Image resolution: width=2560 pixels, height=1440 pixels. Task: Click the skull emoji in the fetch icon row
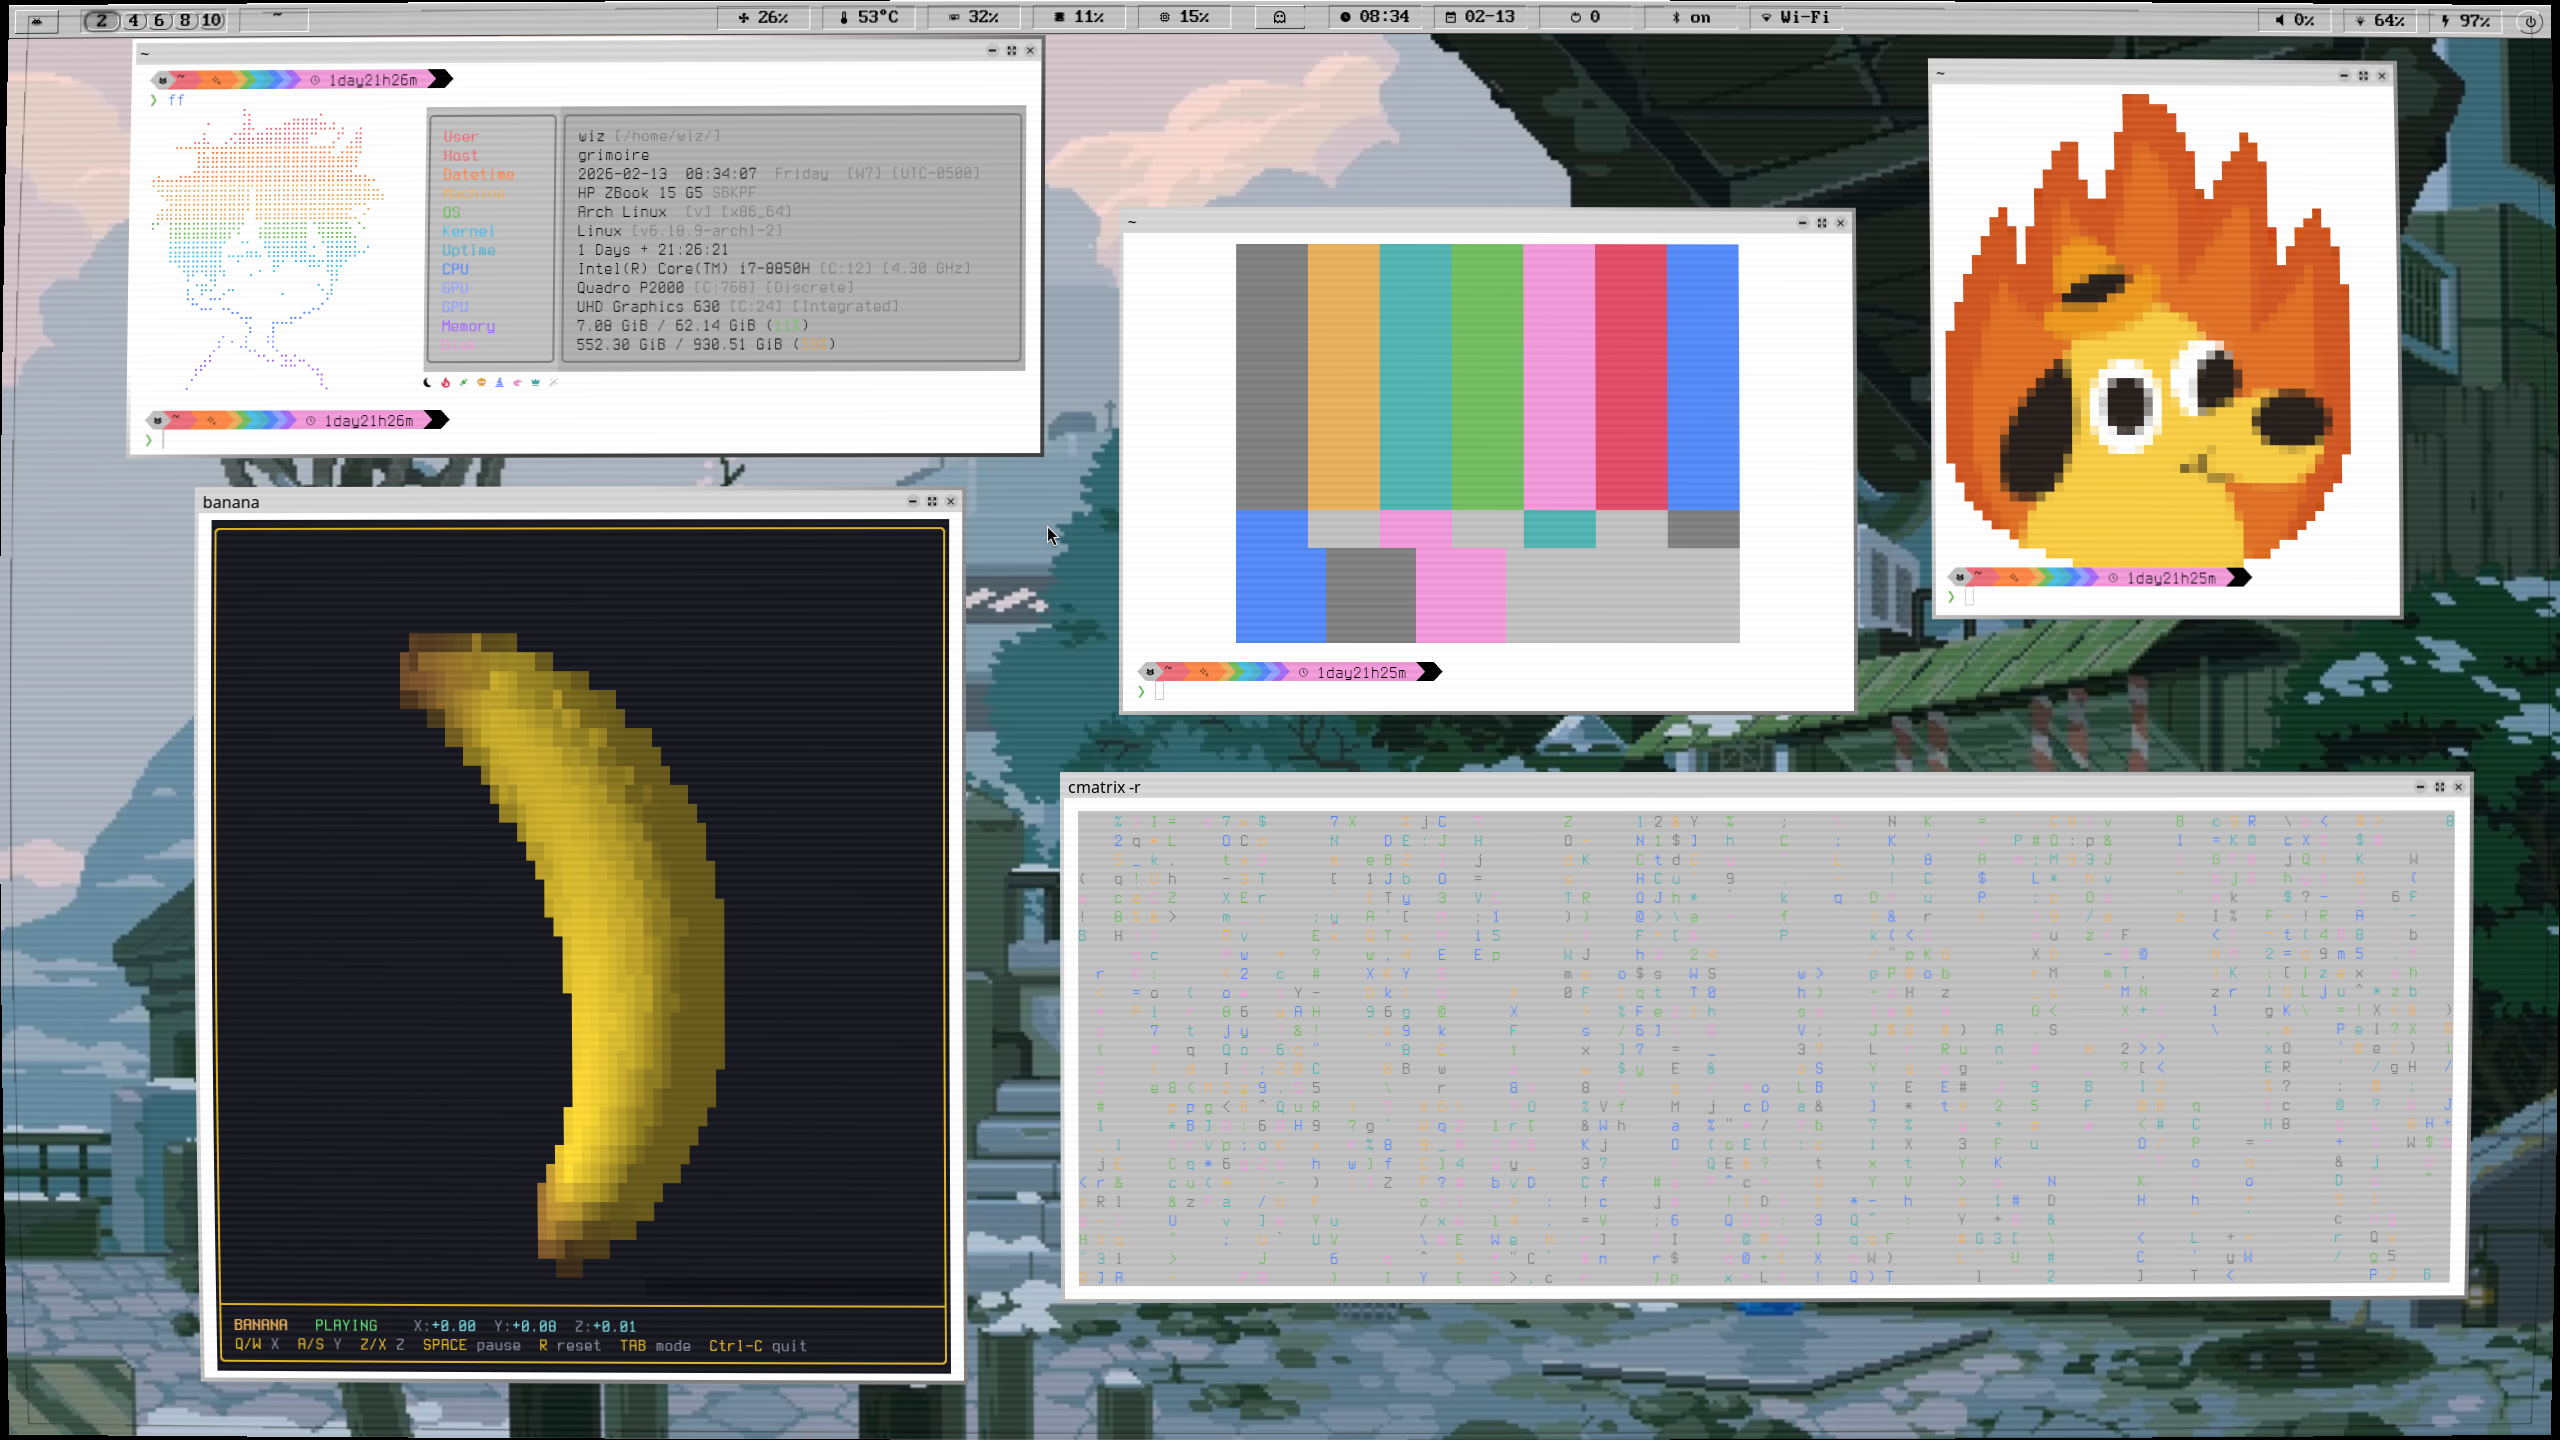pyautogui.click(x=481, y=382)
